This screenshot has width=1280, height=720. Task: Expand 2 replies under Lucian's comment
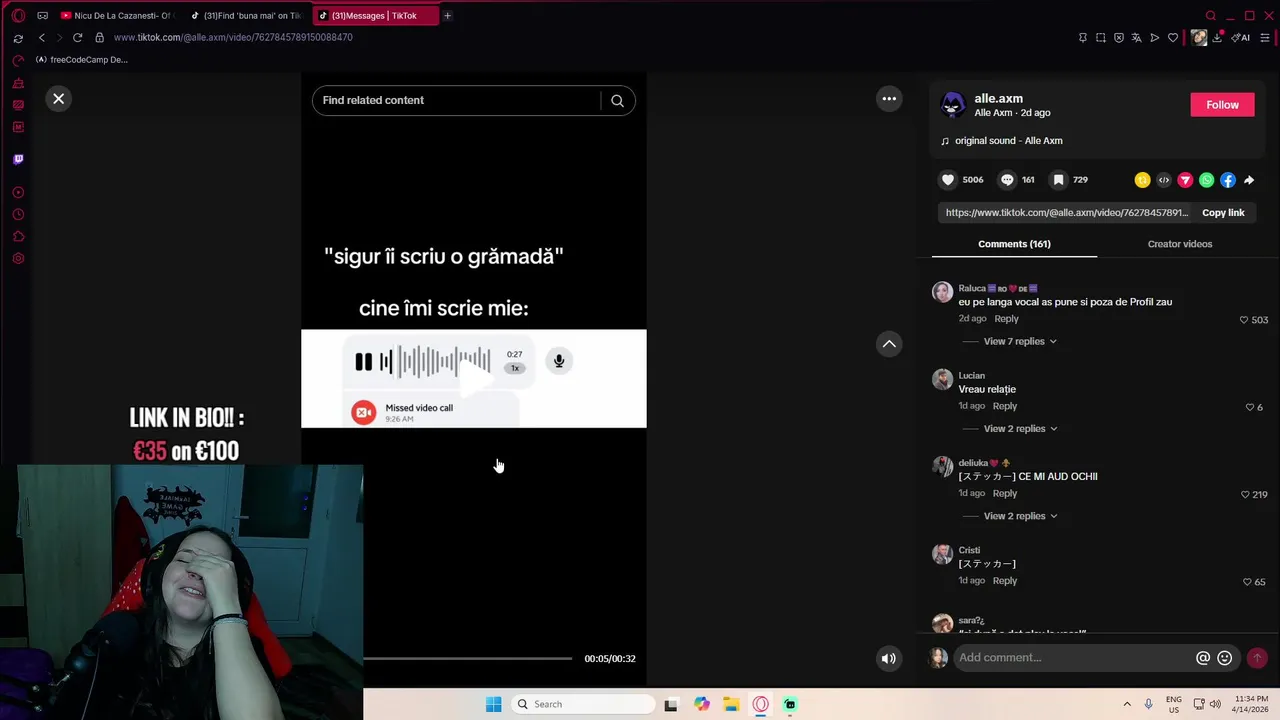point(1019,428)
